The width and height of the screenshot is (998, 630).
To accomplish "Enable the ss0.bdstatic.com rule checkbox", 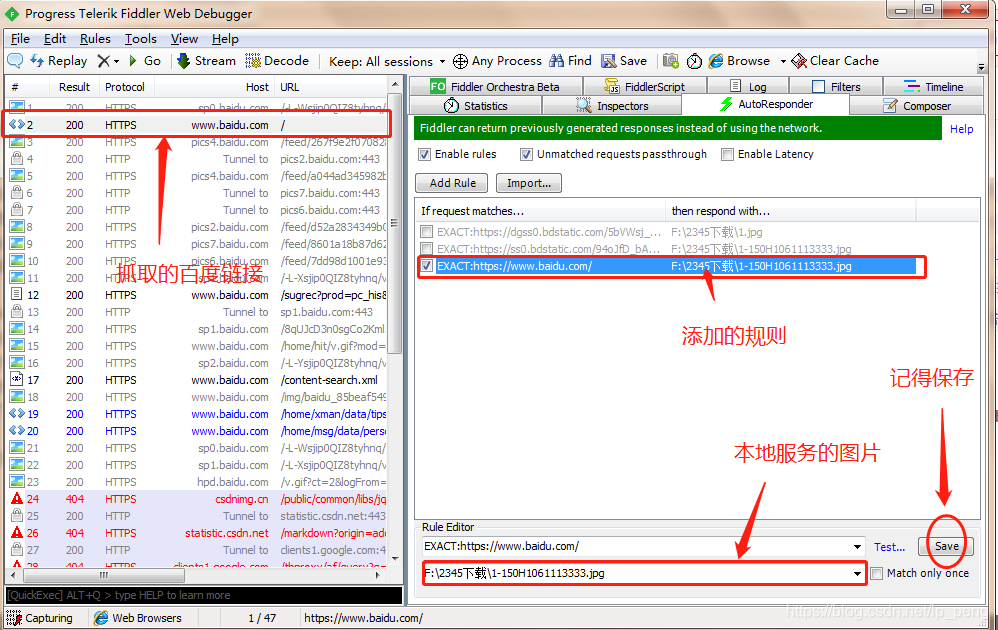I will point(426,249).
